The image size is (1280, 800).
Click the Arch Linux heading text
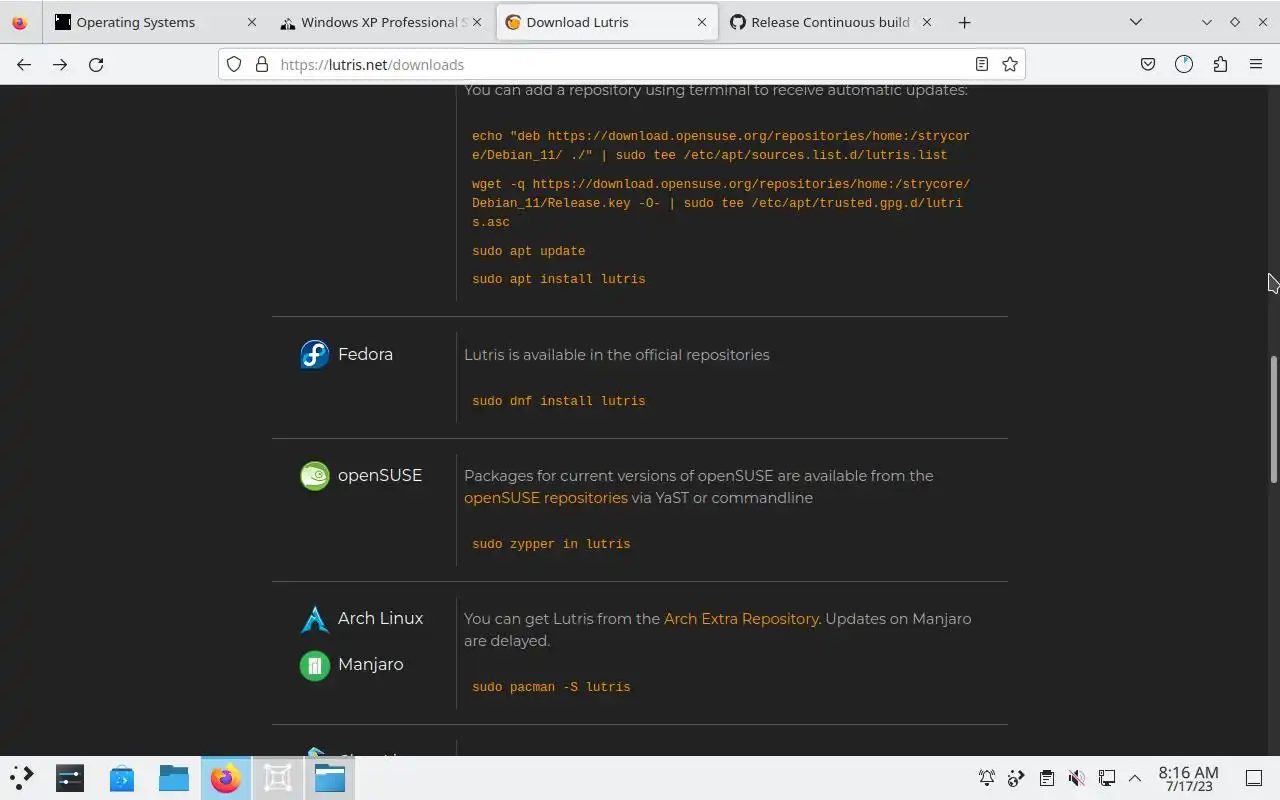coord(380,618)
